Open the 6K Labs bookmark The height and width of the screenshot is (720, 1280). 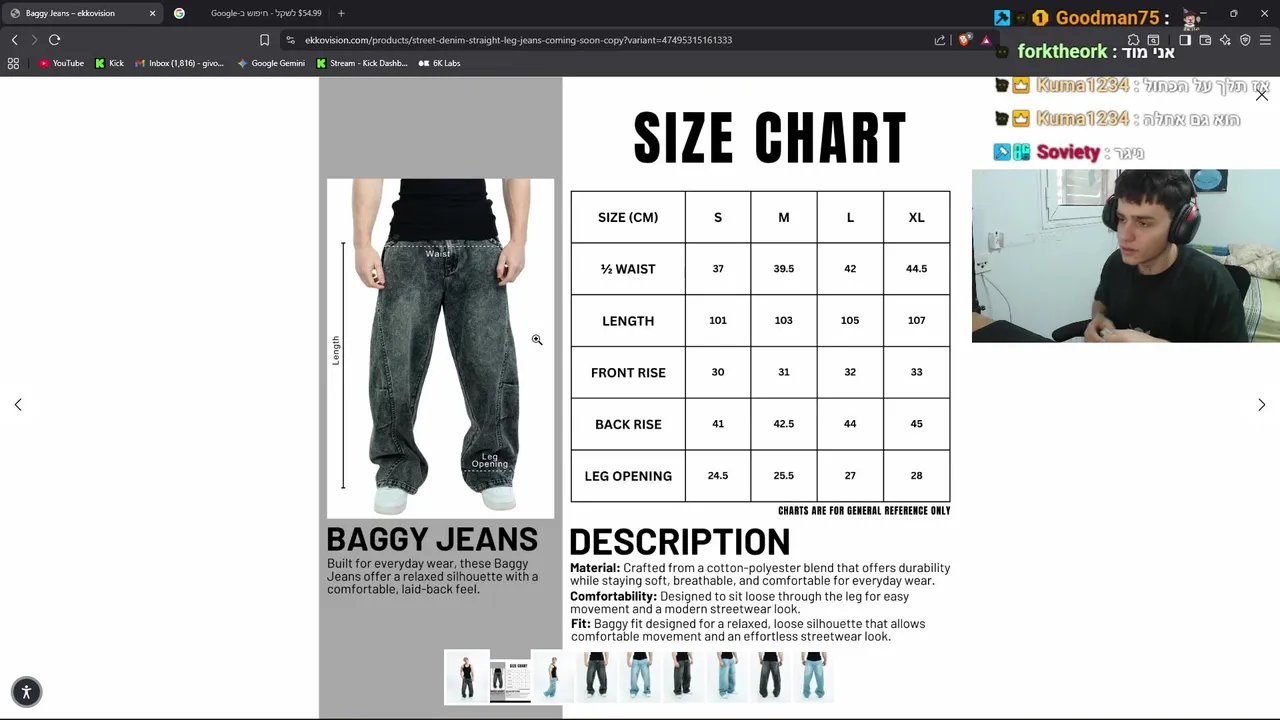[x=440, y=63]
